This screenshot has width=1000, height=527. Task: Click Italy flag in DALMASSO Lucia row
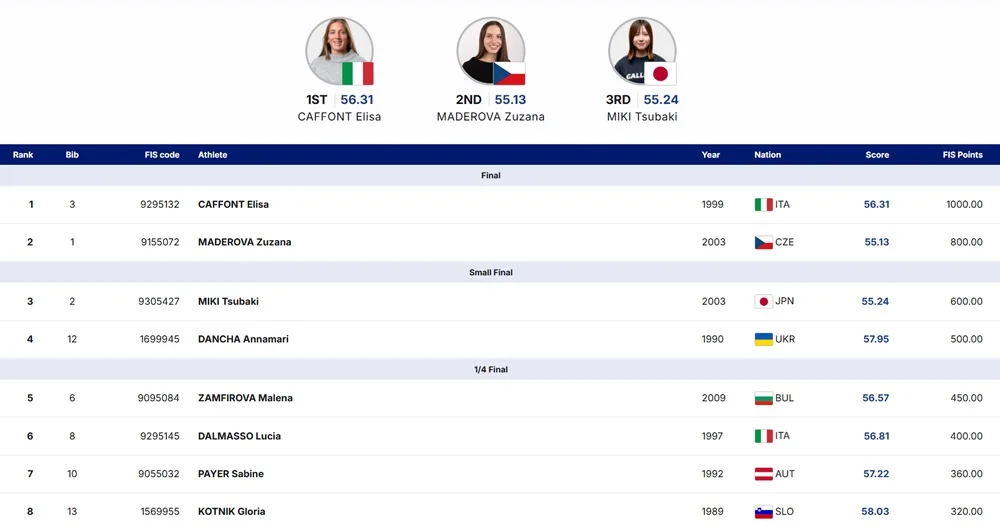click(x=763, y=436)
